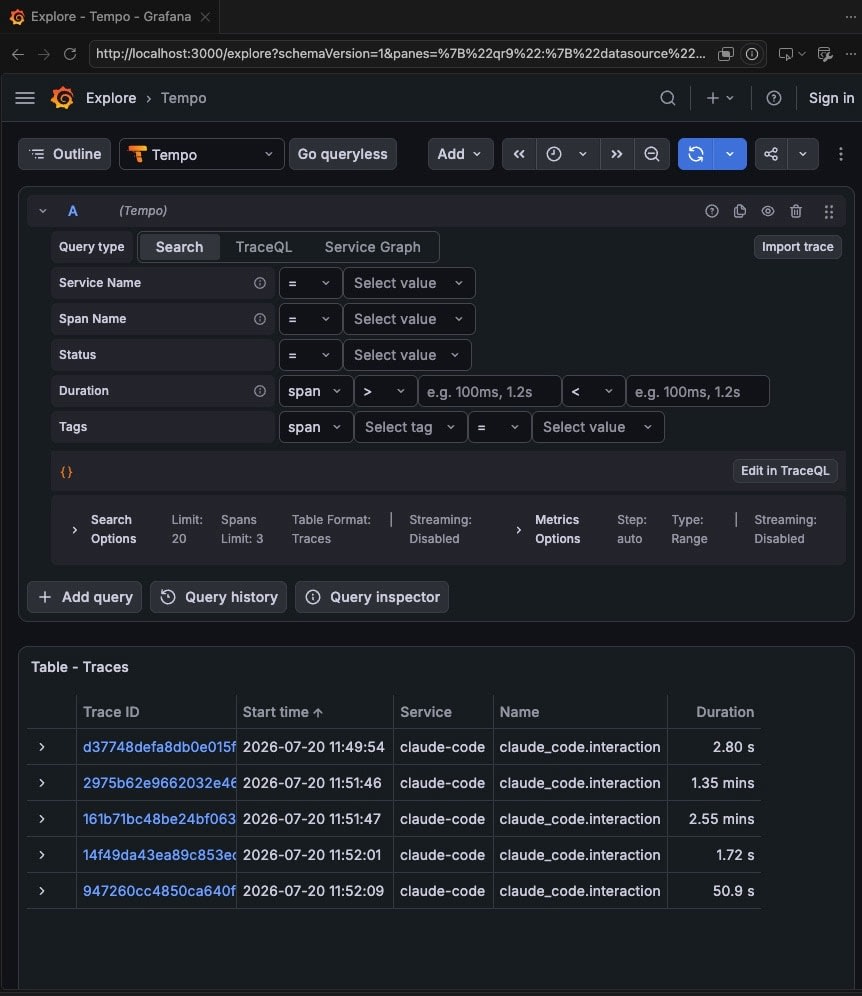
Task: Click the Duration column header
Action: tap(725, 712)
